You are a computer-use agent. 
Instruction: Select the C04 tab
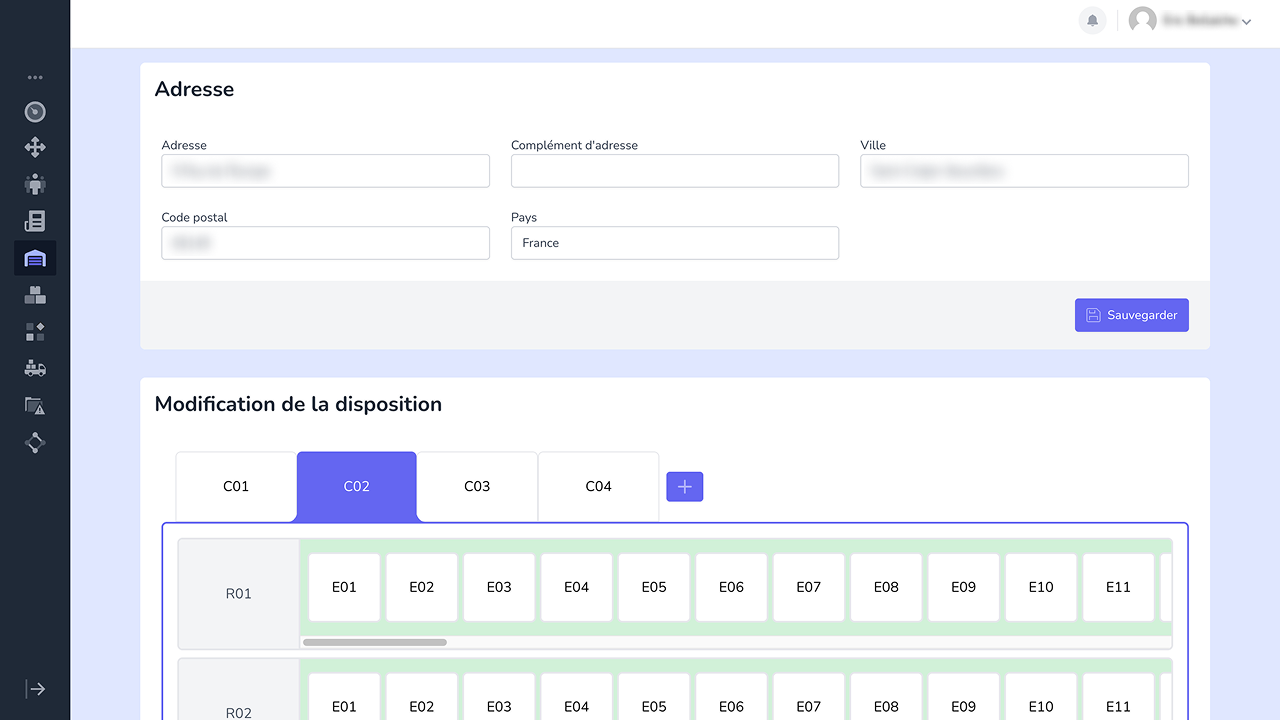click(598, 487)
